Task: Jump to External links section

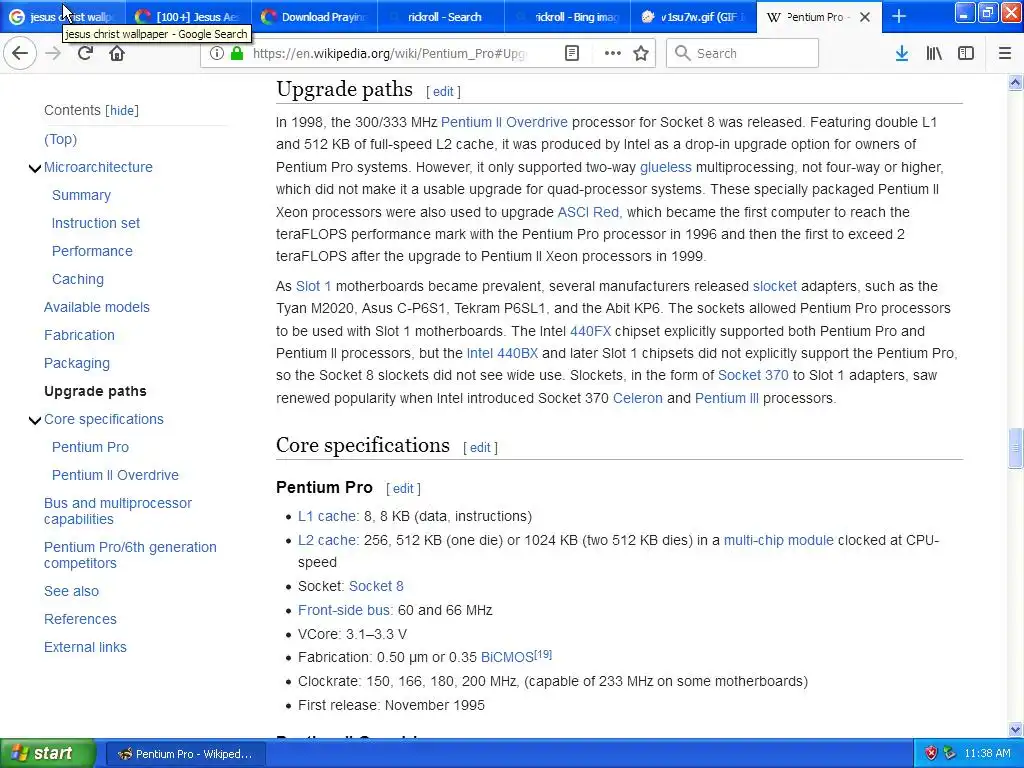Action: [x=85, y=648]
